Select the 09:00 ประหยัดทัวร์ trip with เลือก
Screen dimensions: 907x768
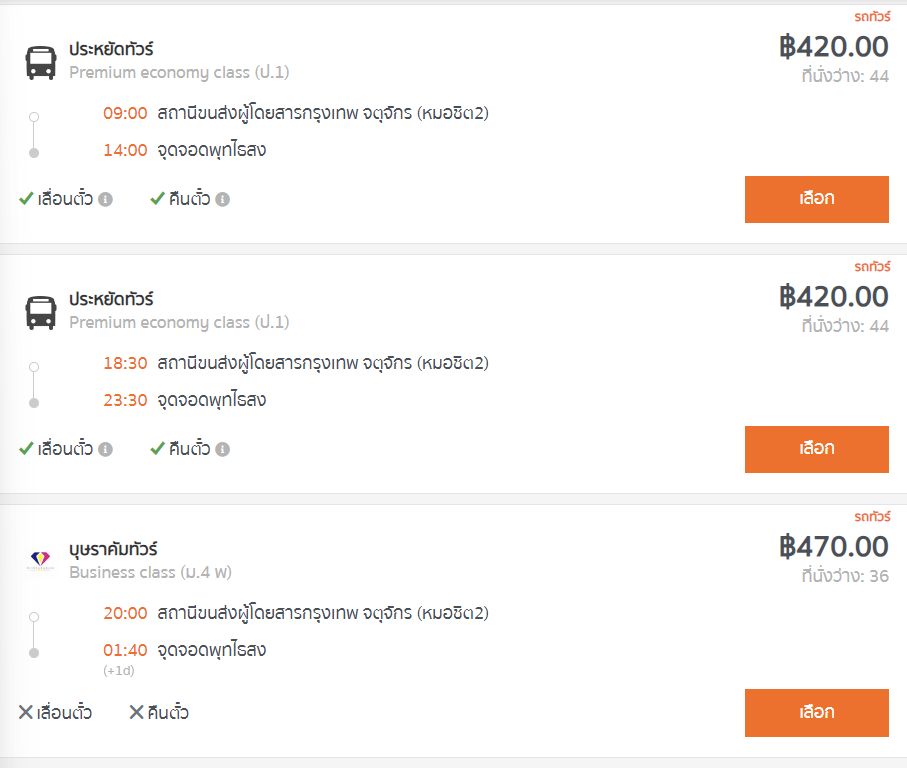click(816, 199)
